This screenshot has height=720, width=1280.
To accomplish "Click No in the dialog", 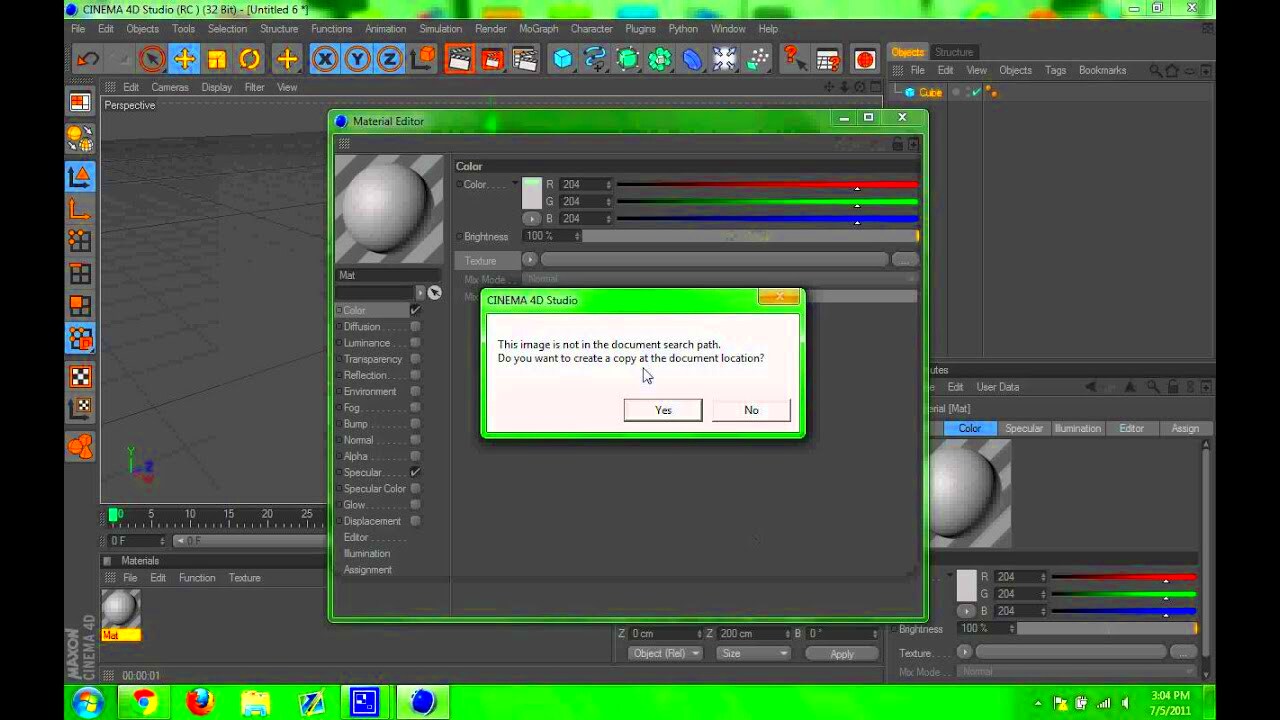I will tap(751, 410).
